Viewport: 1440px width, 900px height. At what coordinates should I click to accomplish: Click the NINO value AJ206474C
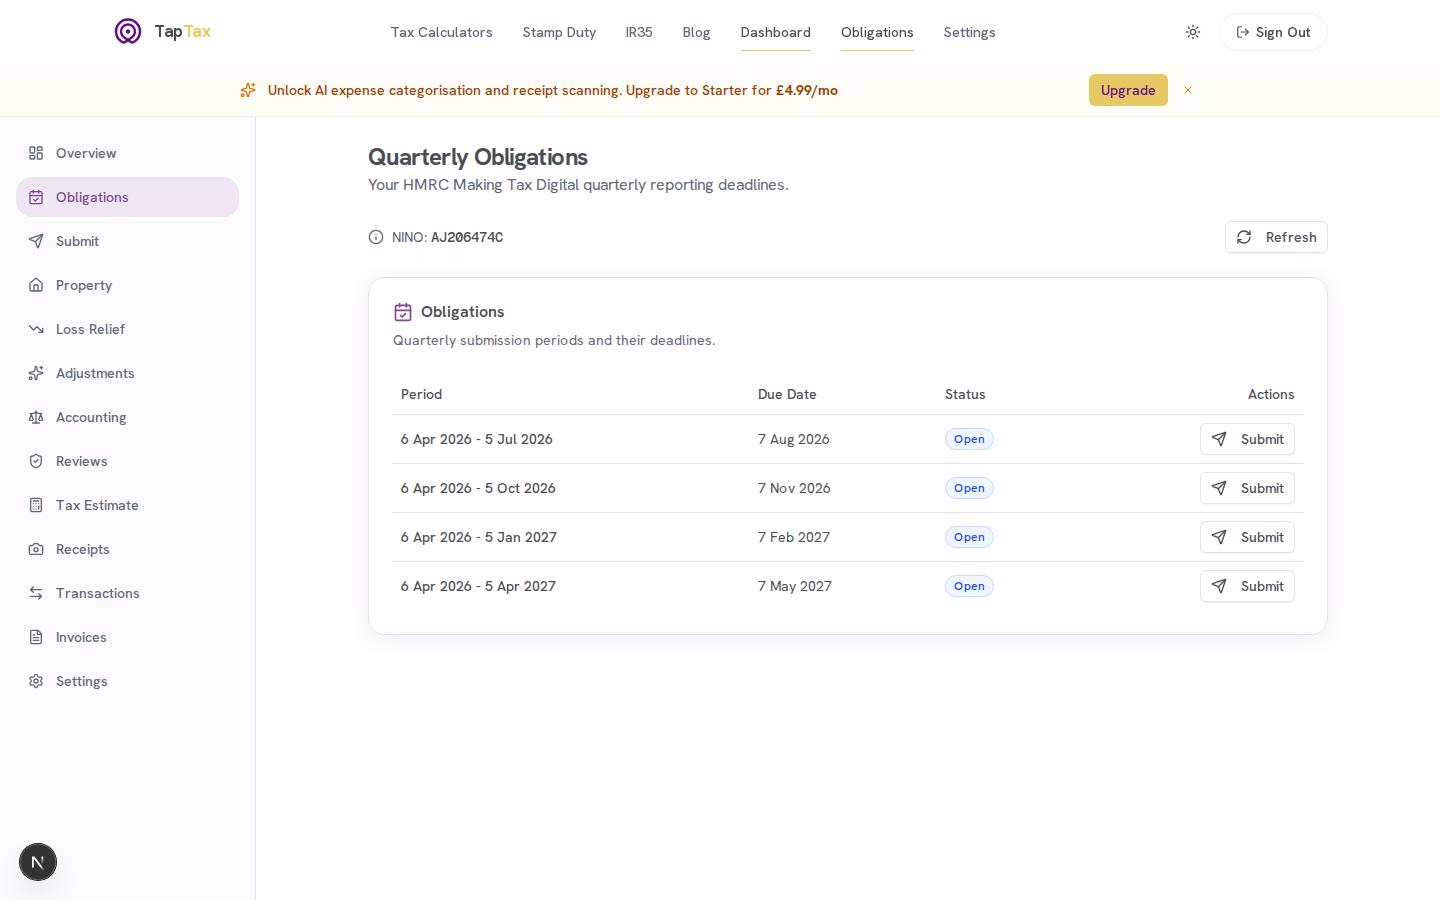(467, 237)
